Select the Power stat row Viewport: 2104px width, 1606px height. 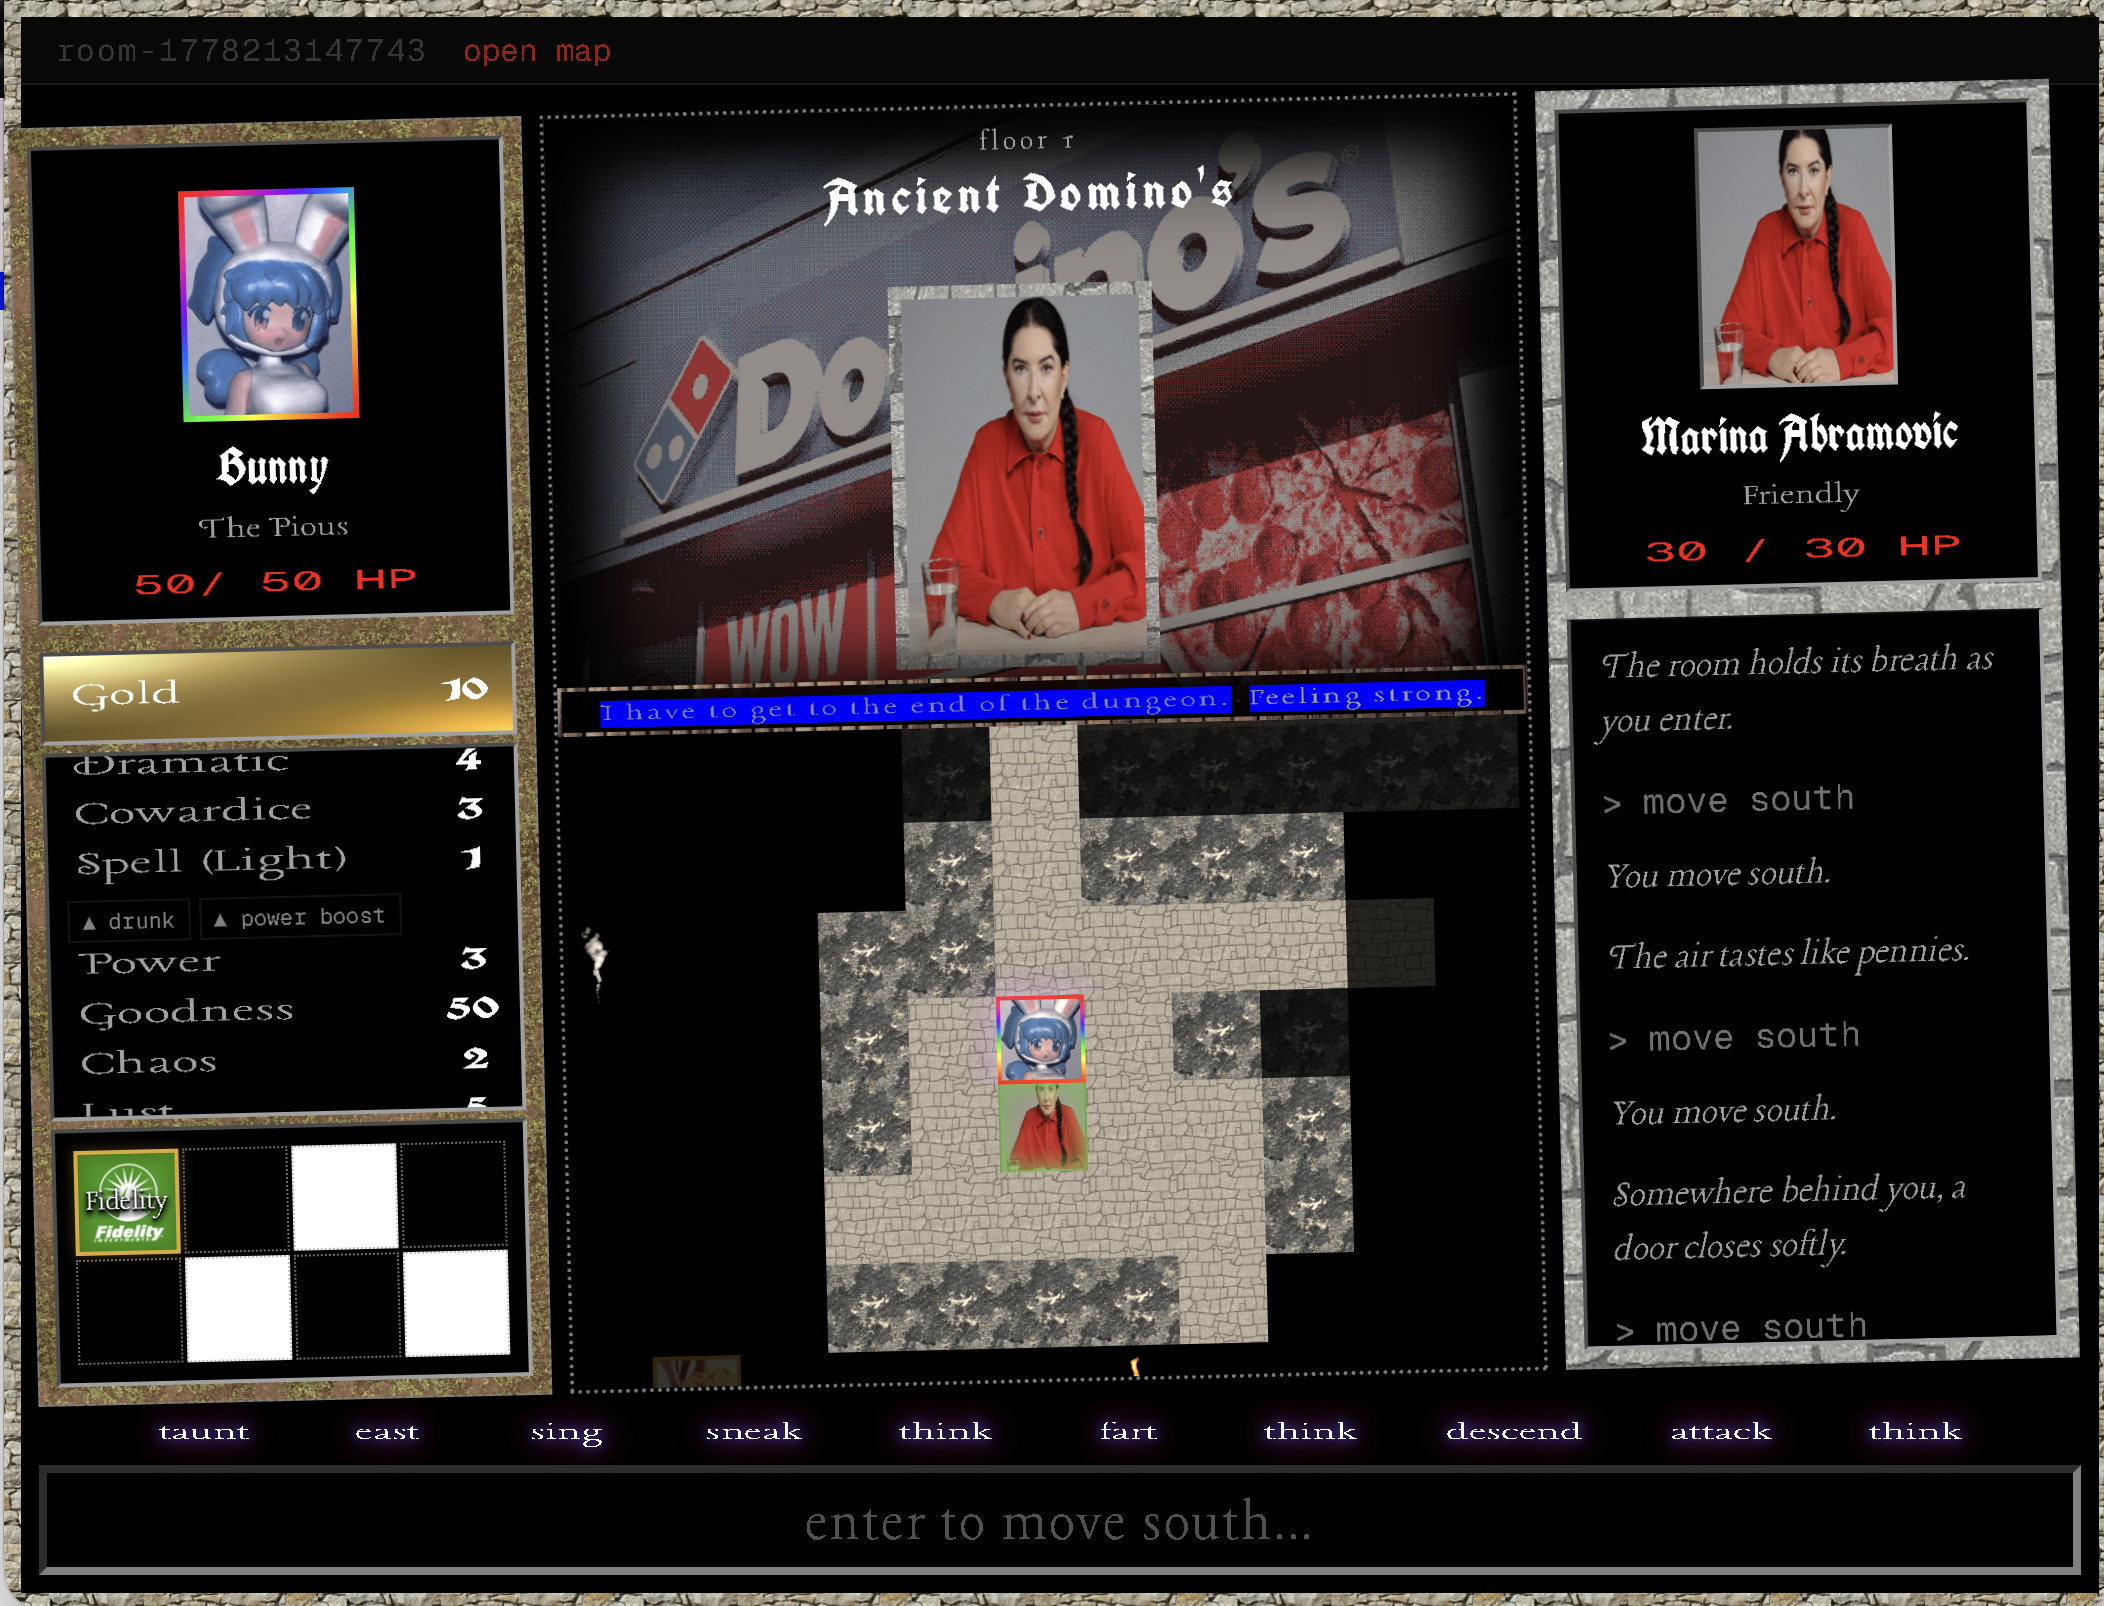[x=283, y=961]
